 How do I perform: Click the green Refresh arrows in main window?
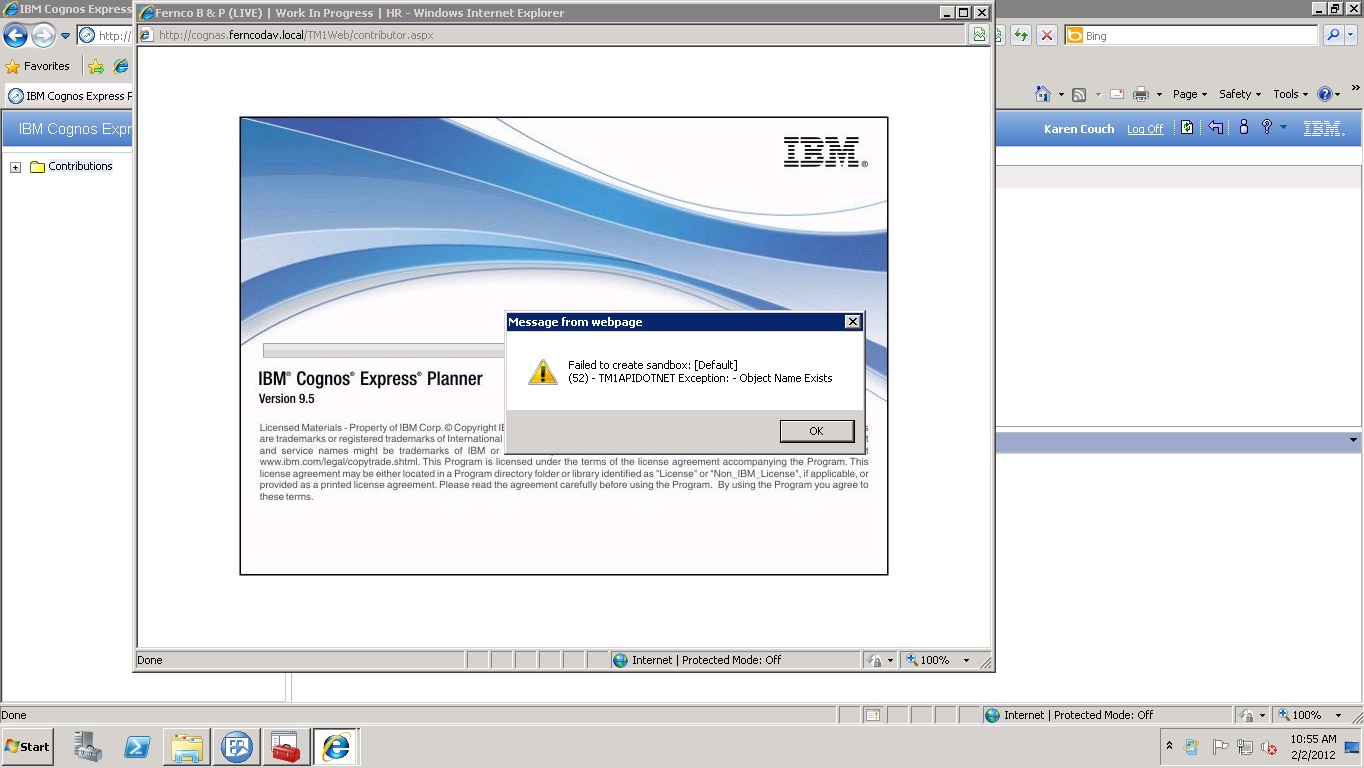[x=1020, y=36]
